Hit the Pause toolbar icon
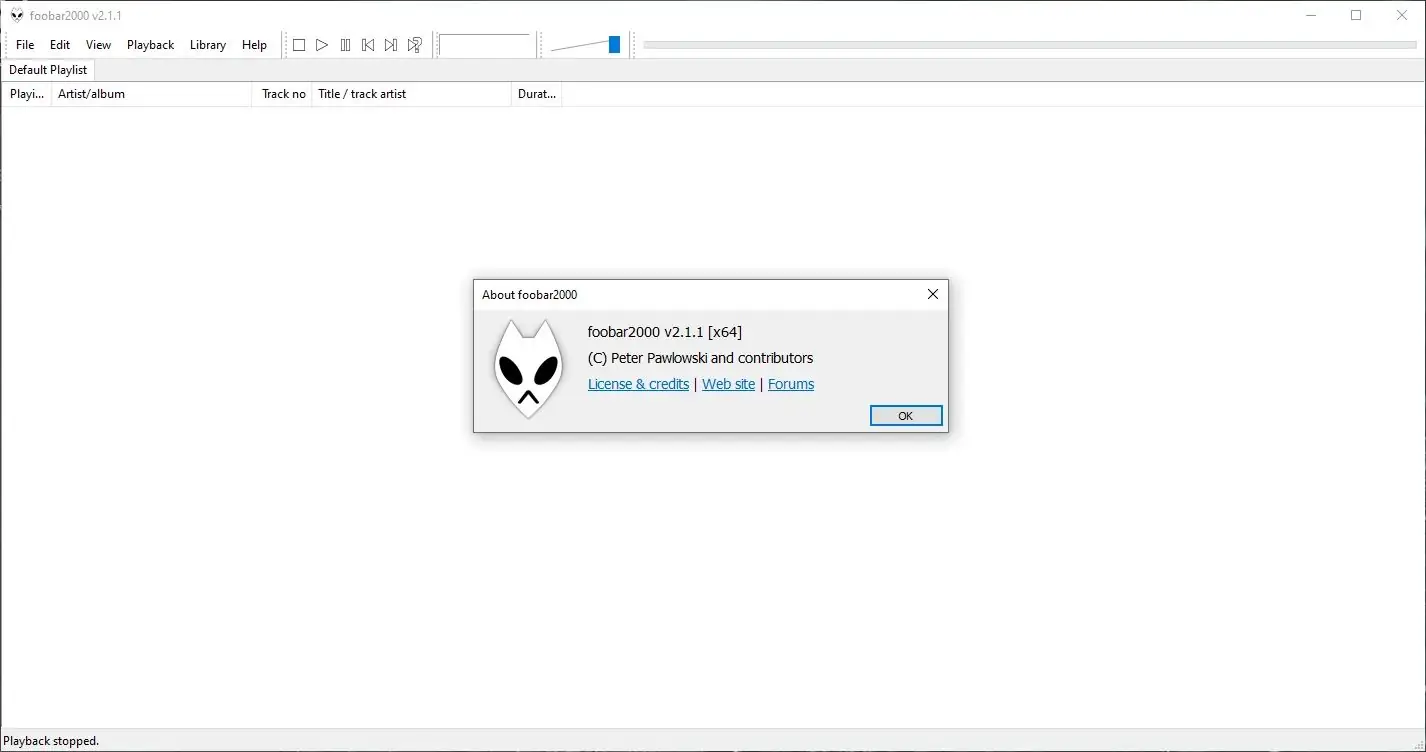The image size is (1426, 752). [345, 45]
